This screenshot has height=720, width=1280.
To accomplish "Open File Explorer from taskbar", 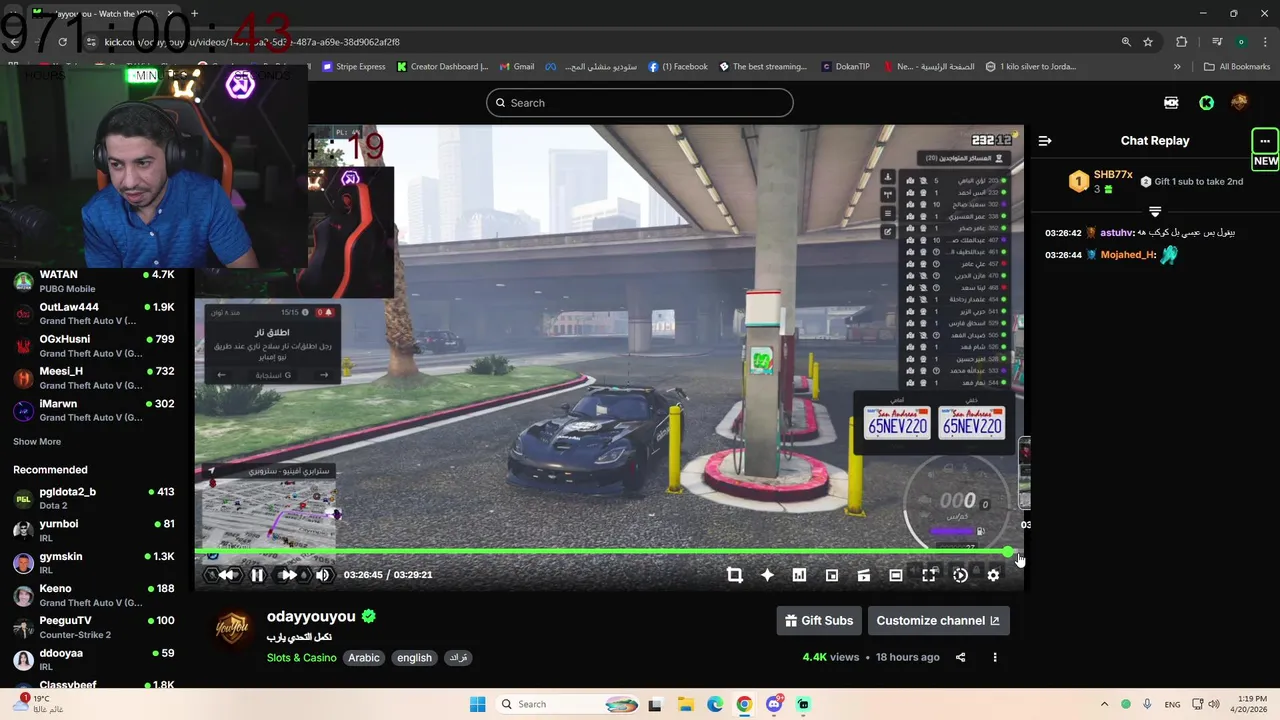I will (x=685, y=704).
